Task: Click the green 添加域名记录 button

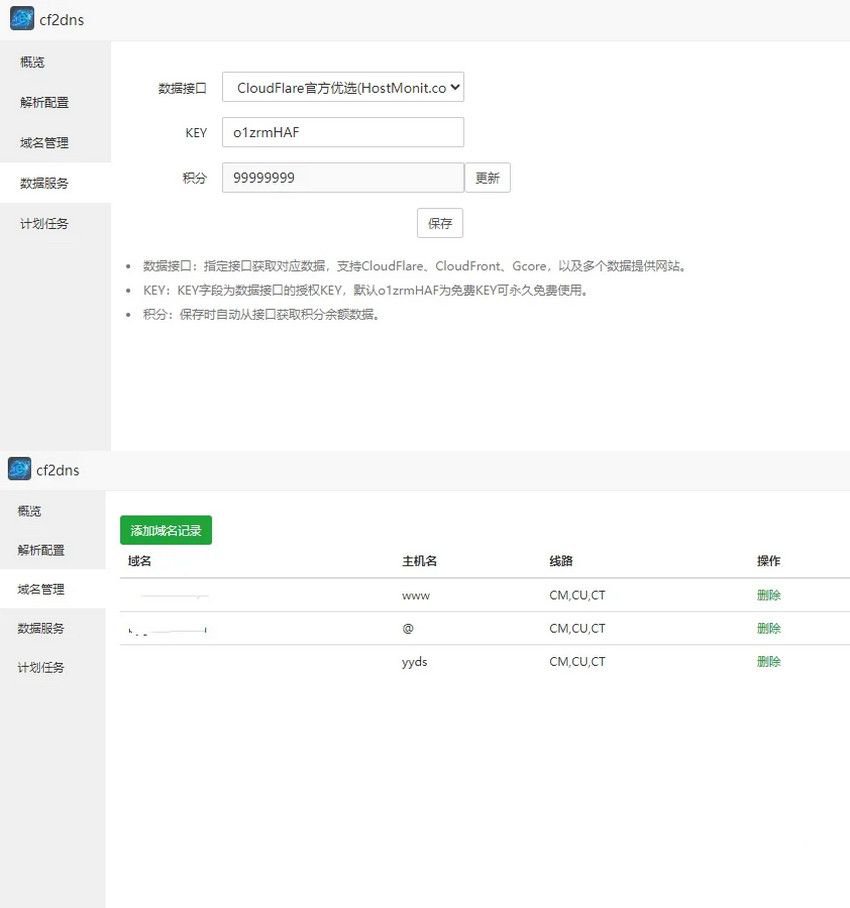Action: pos(166,530)
